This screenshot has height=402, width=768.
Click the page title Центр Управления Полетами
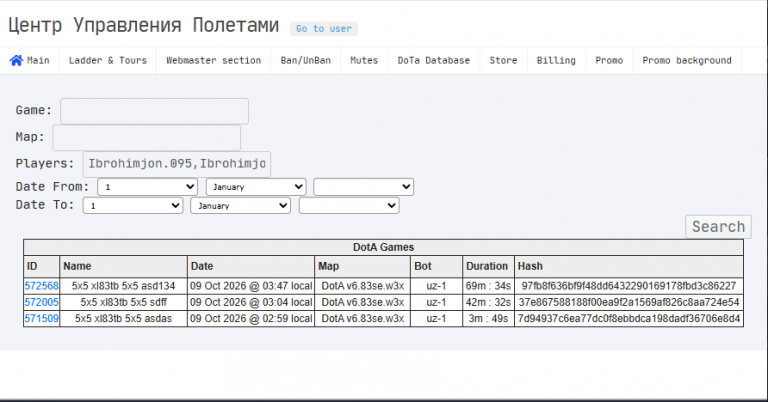tap(144, 25)
